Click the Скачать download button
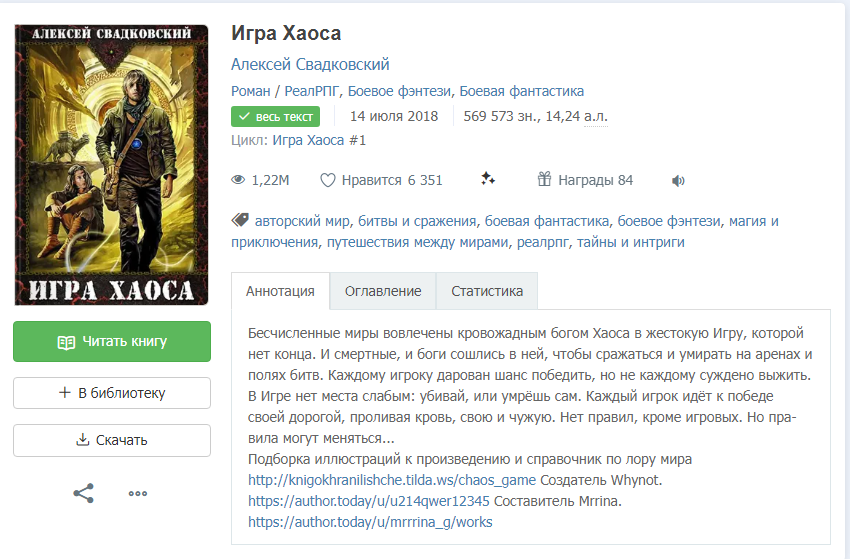This screenshot has width=850, height=559. [112, 440]
